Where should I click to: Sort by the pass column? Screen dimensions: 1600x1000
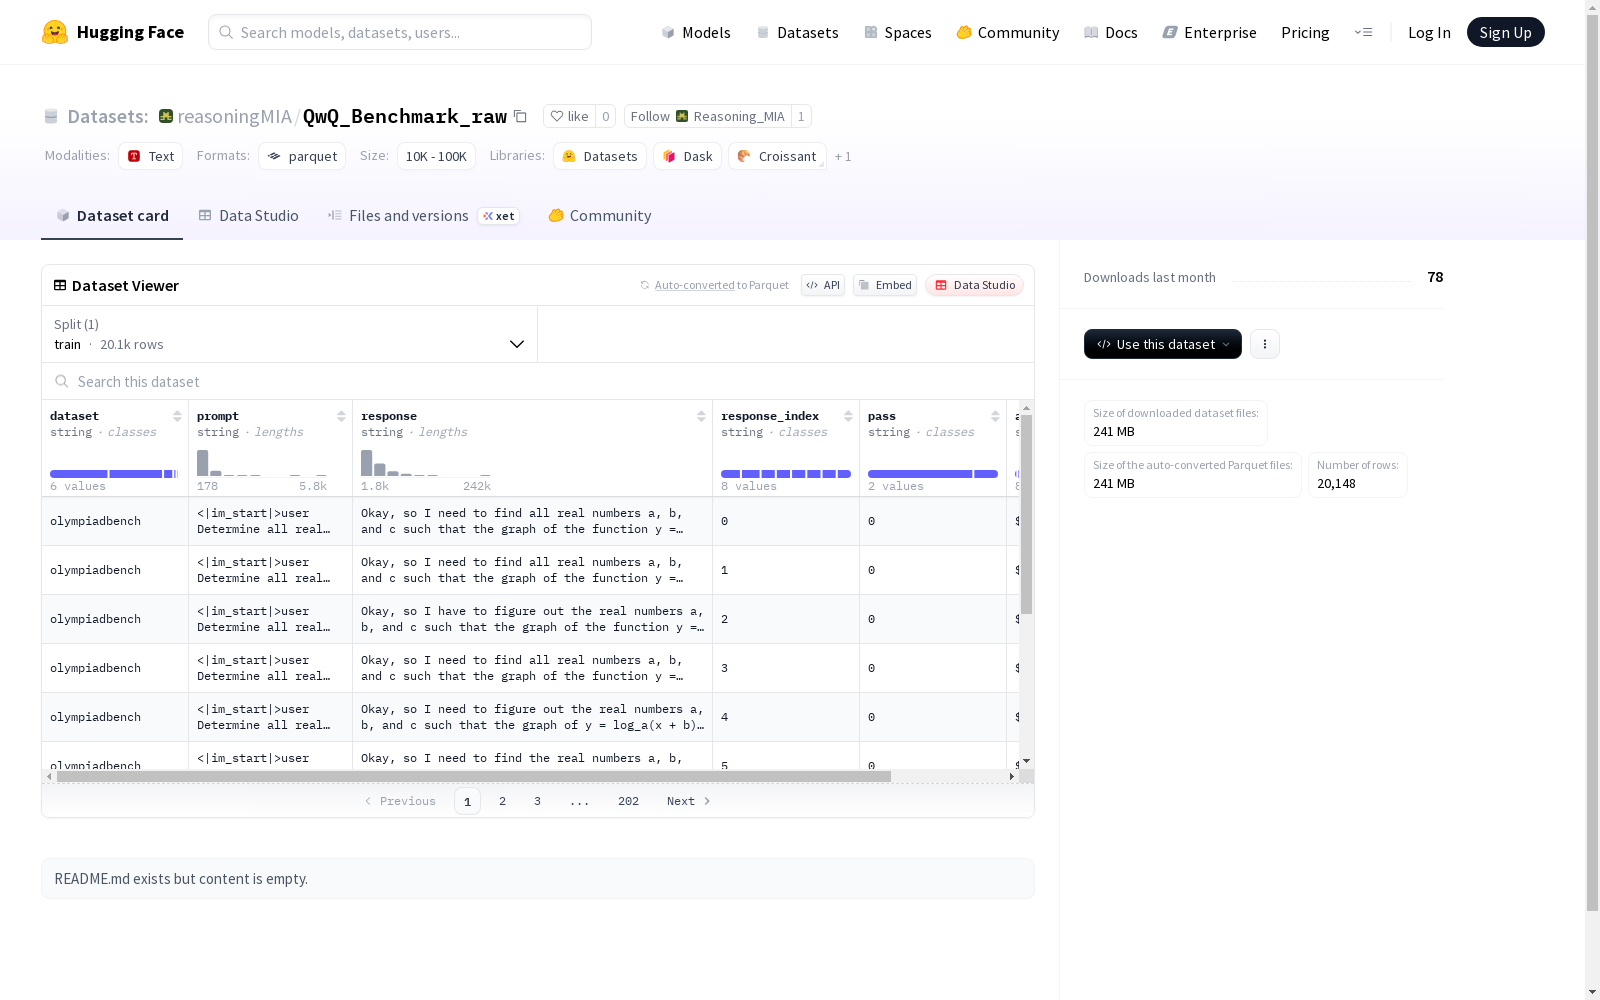995,416
